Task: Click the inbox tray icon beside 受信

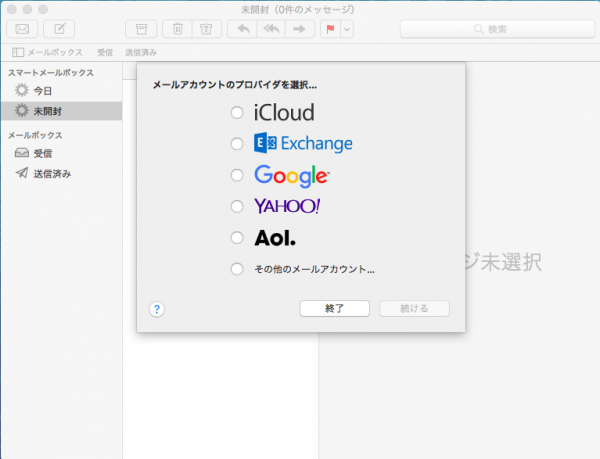Action: tap(22, 153)
